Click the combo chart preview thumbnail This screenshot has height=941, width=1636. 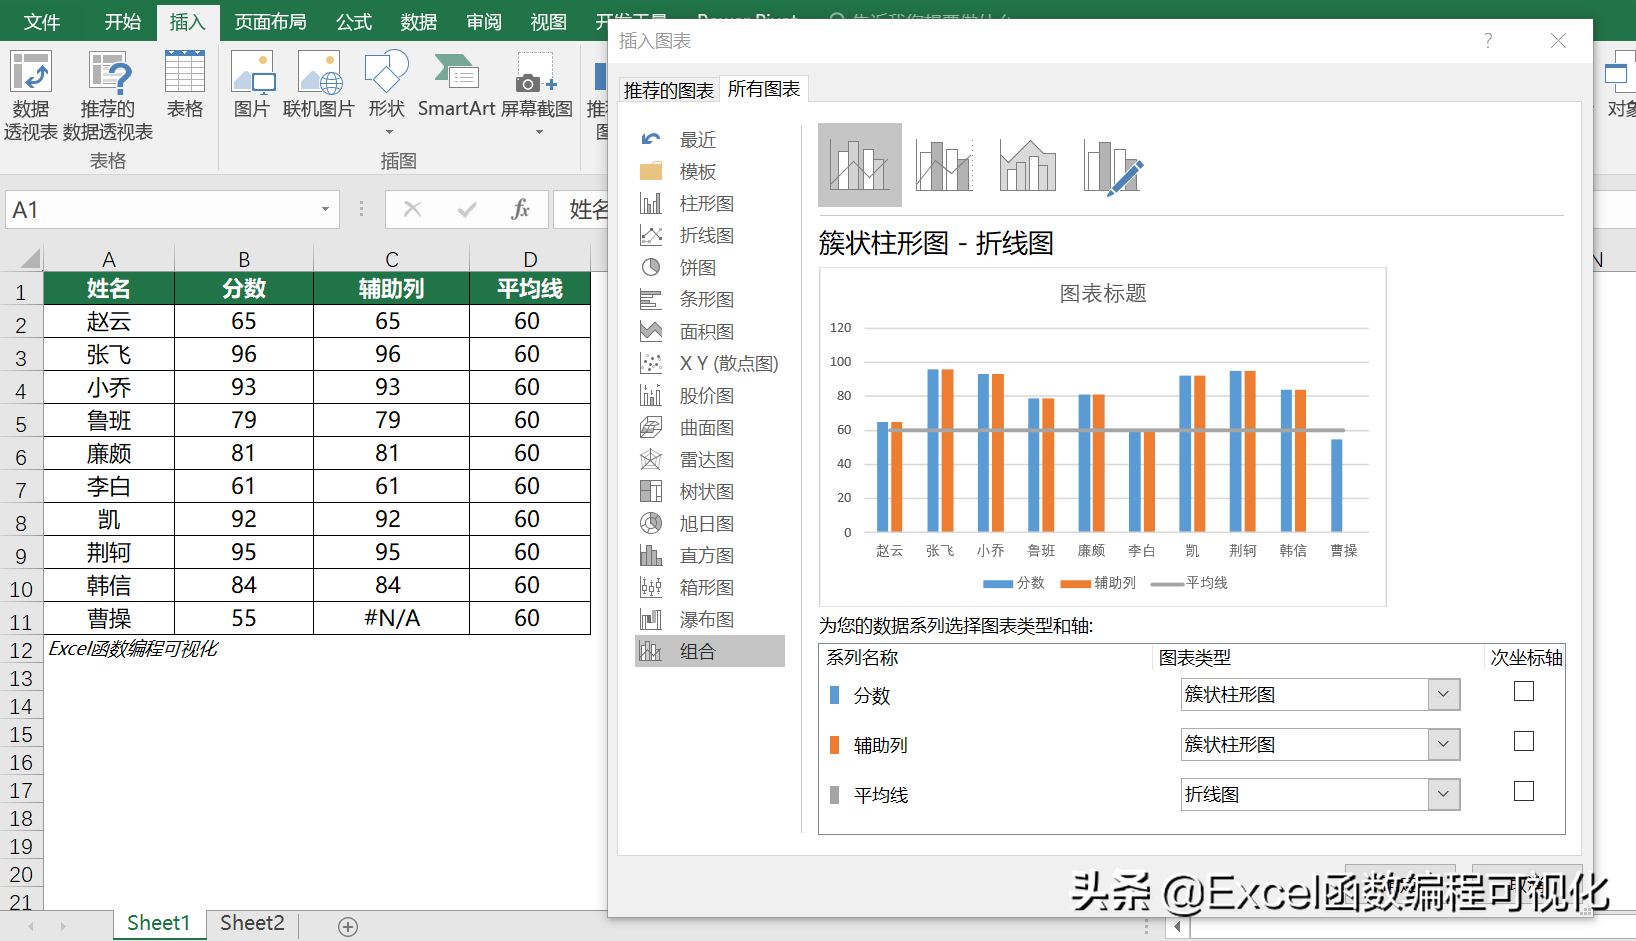coord(1102,437)
